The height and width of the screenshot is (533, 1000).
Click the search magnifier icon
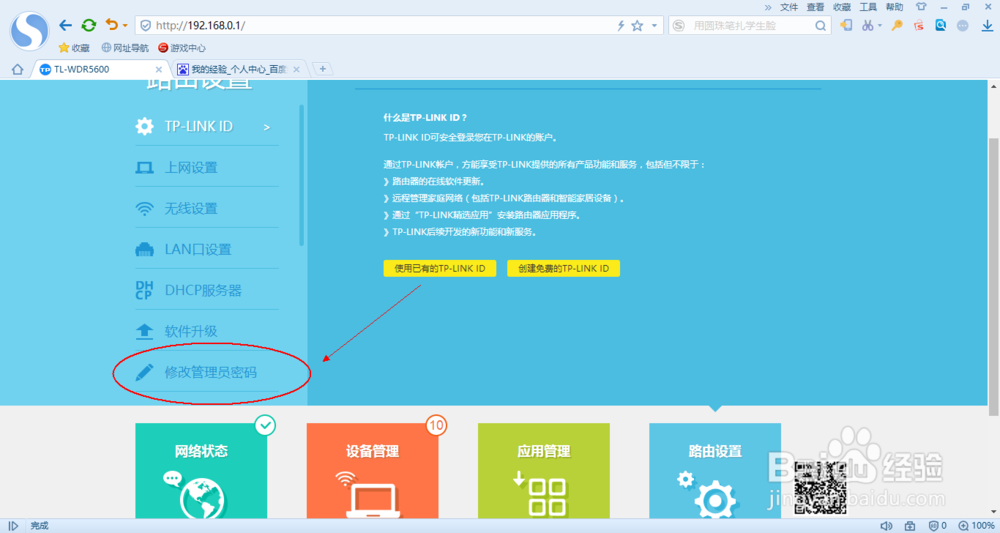pos(821,26)
